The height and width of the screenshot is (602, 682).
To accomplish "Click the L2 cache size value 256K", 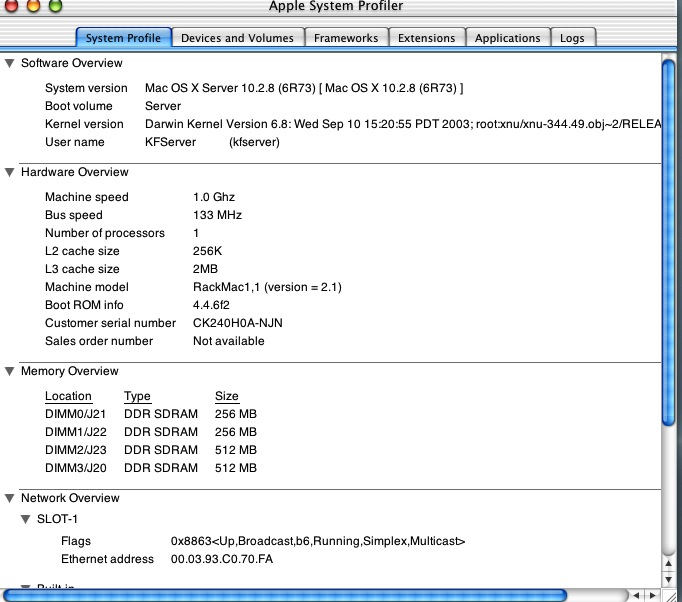I will click(207, 251).
